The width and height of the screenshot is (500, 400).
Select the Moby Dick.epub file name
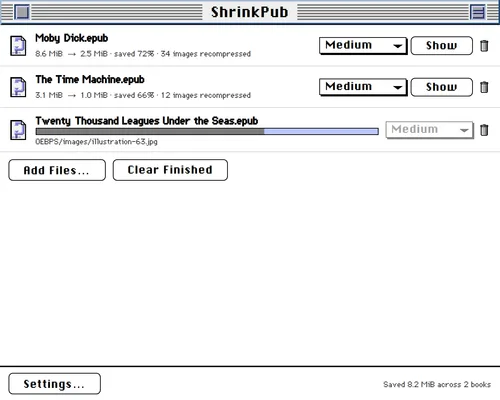pyautogui.click(x=72, y=38)
